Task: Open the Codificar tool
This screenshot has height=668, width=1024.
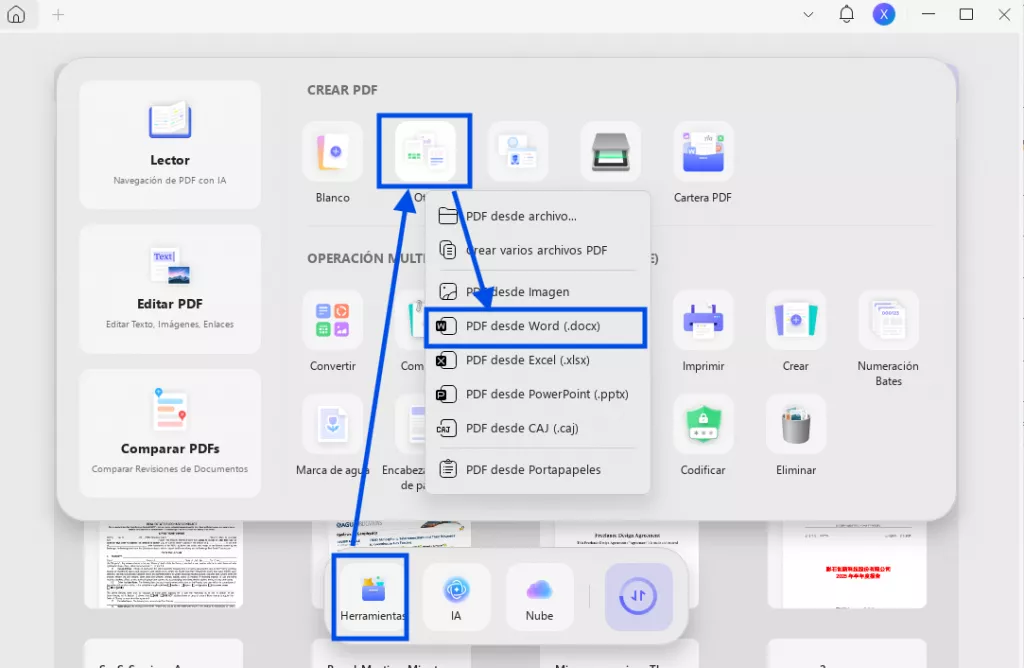Action: [x=703, y=424]
